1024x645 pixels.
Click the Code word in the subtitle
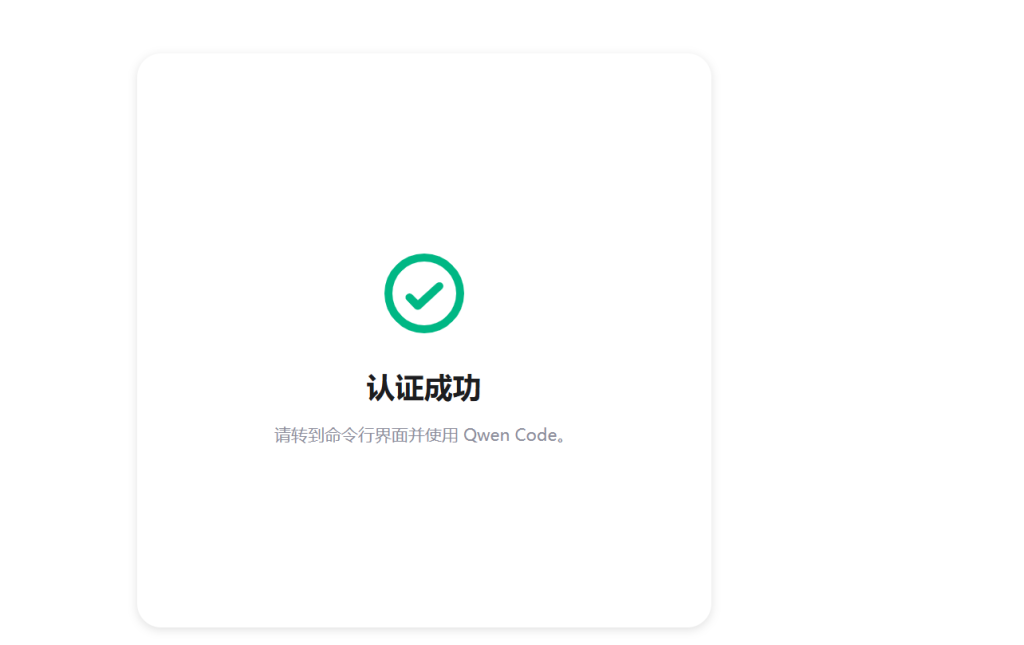(x=536, y=435)
